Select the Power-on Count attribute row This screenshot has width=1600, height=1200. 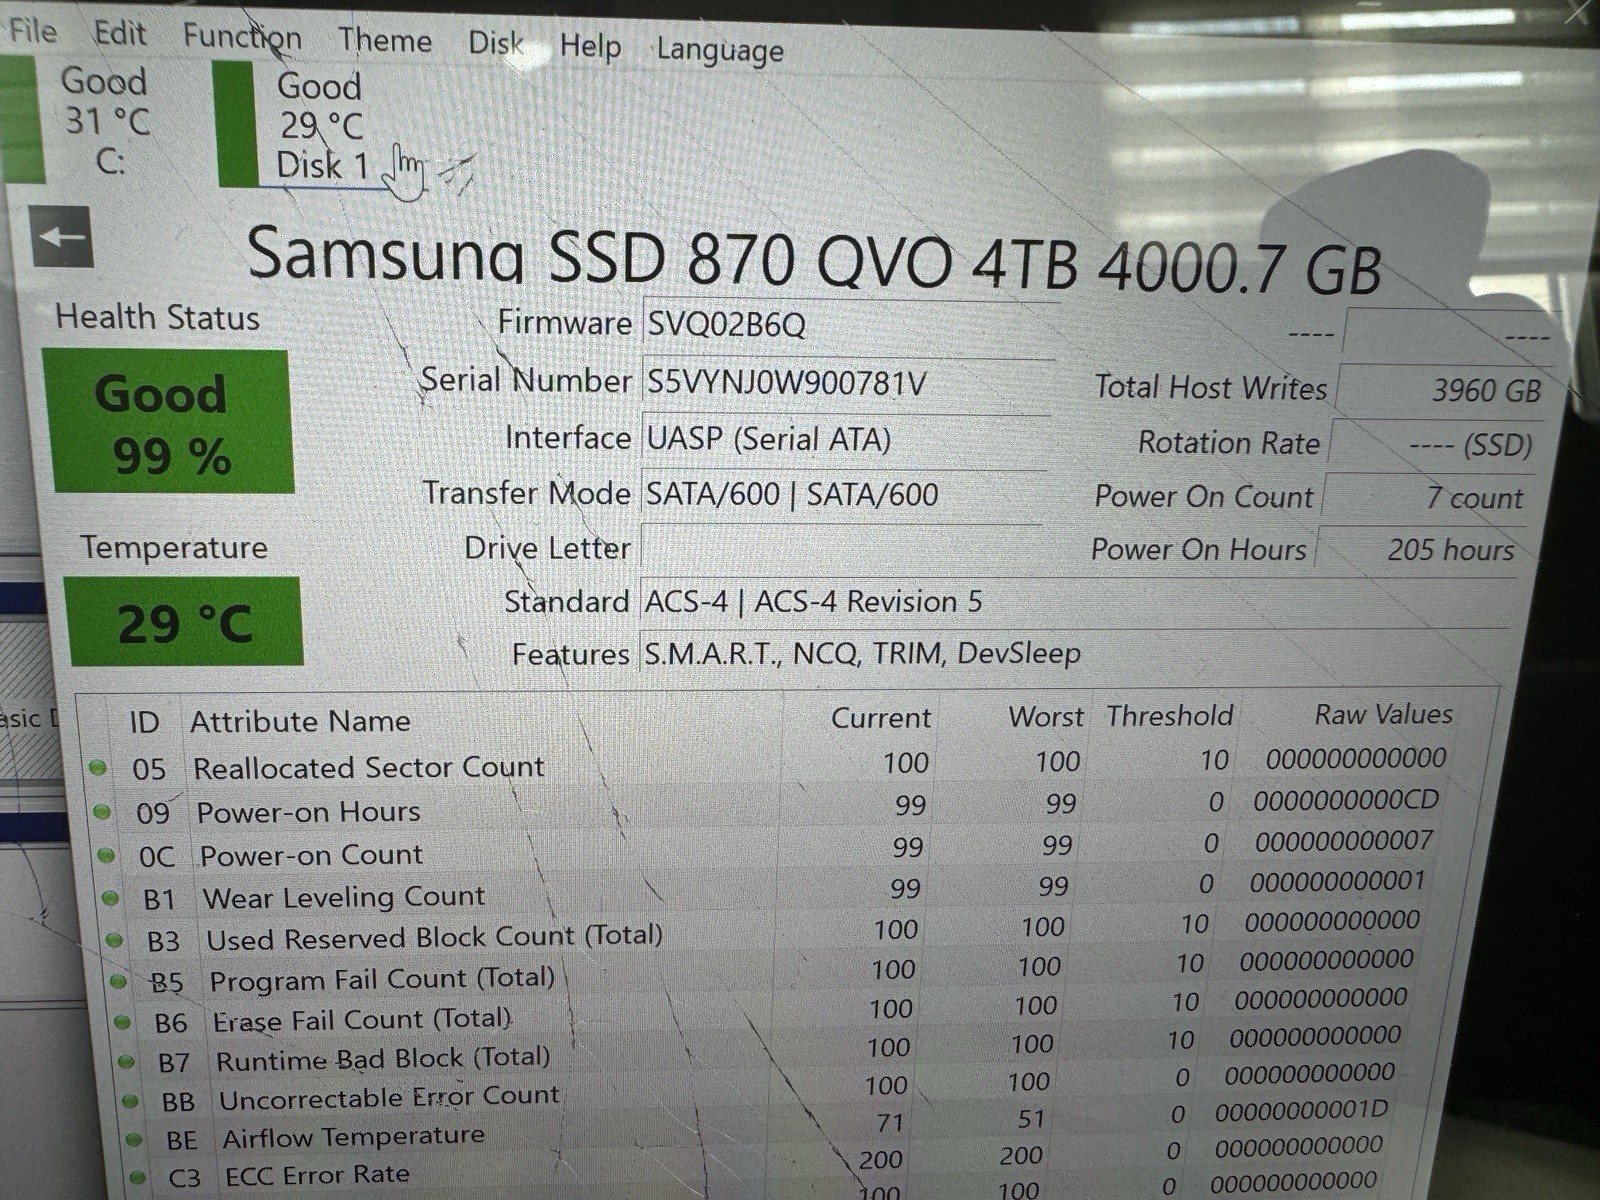coord(770,850)
